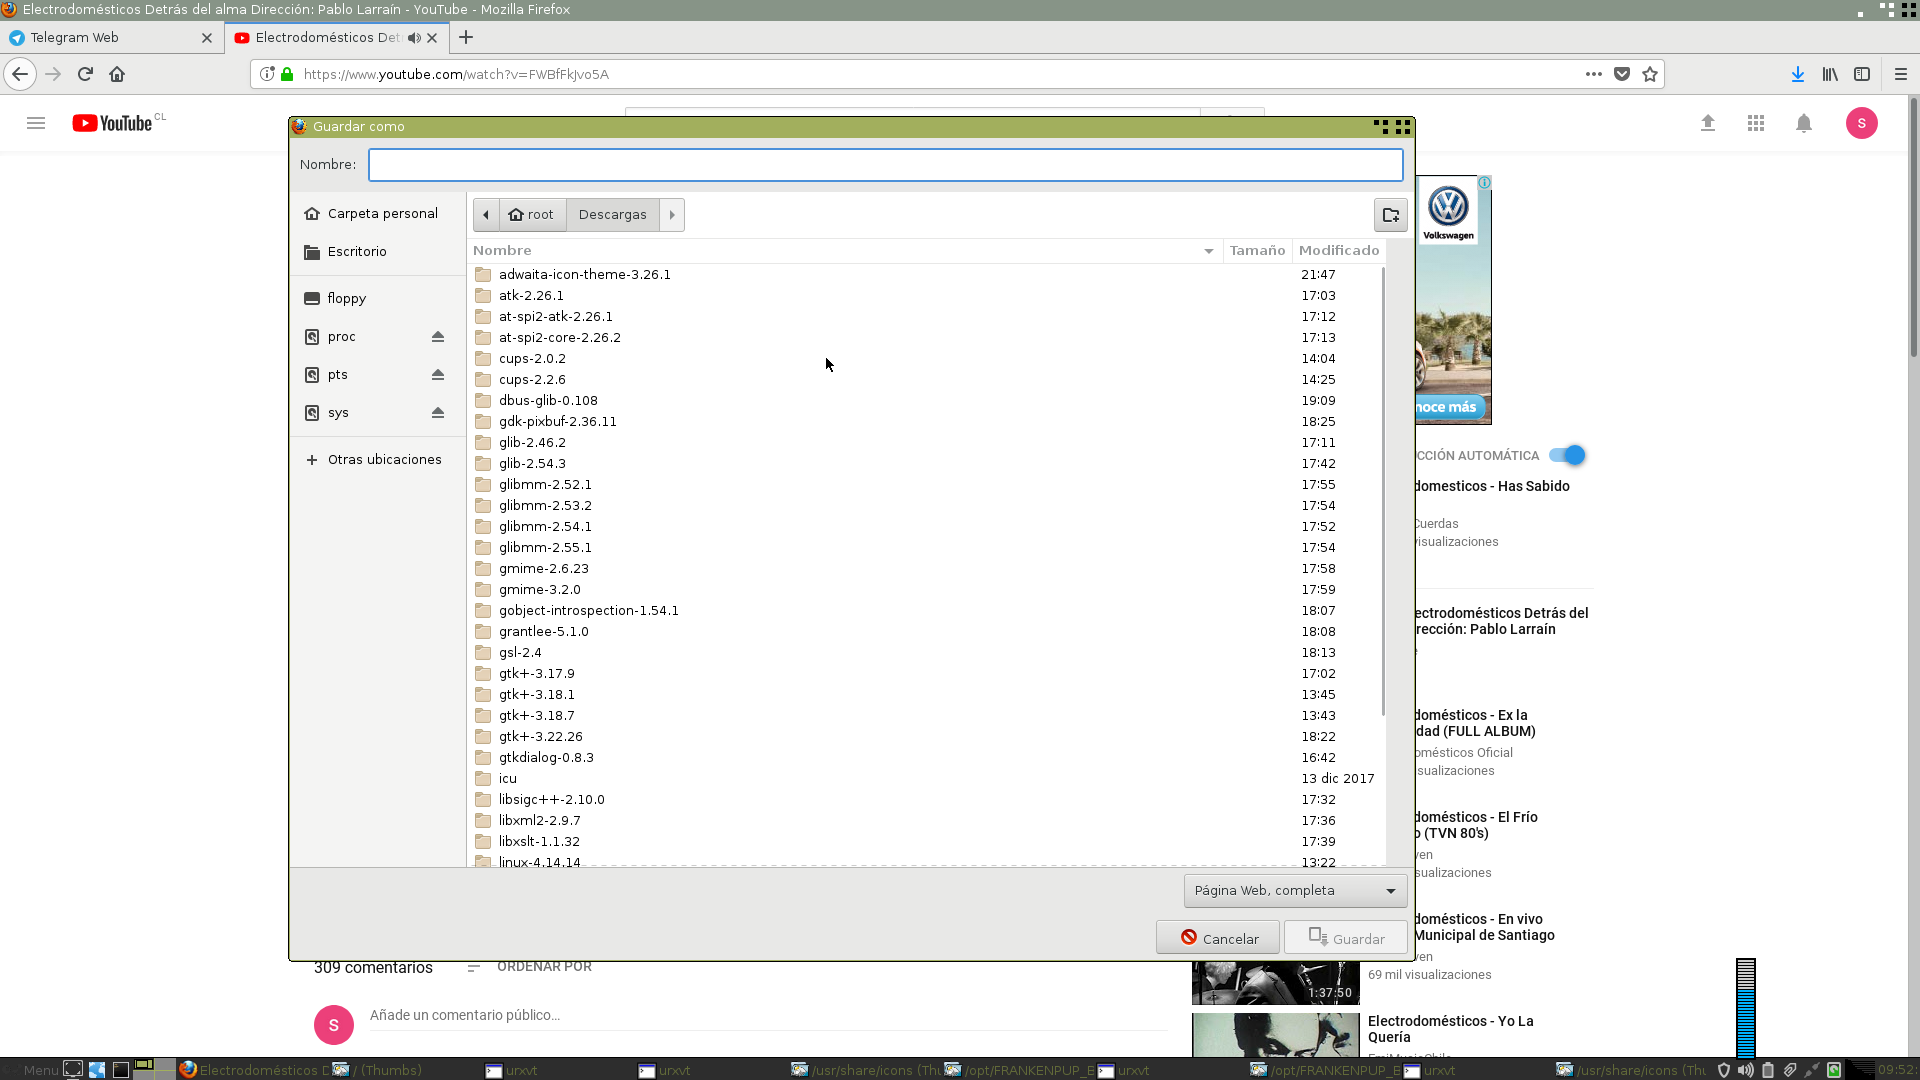Select Escritorio in sidebar
This screenshot has width=1920, height=1080.
(376, 252)
